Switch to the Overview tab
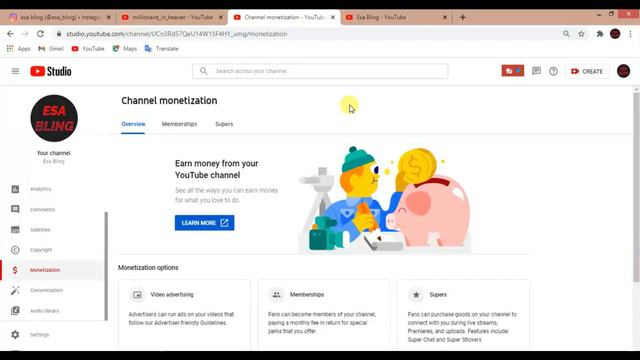The width and height of the screenshot is (640, 360). point(133,124)
